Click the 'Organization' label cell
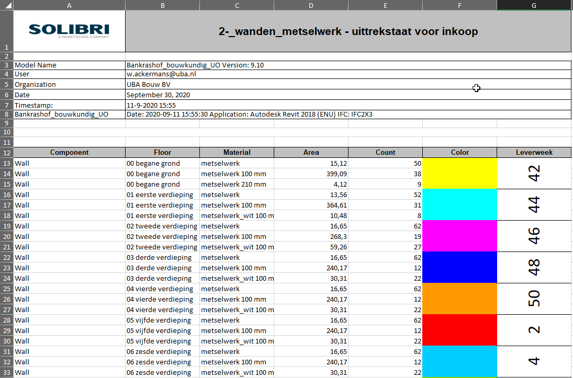 click(69, 84)
